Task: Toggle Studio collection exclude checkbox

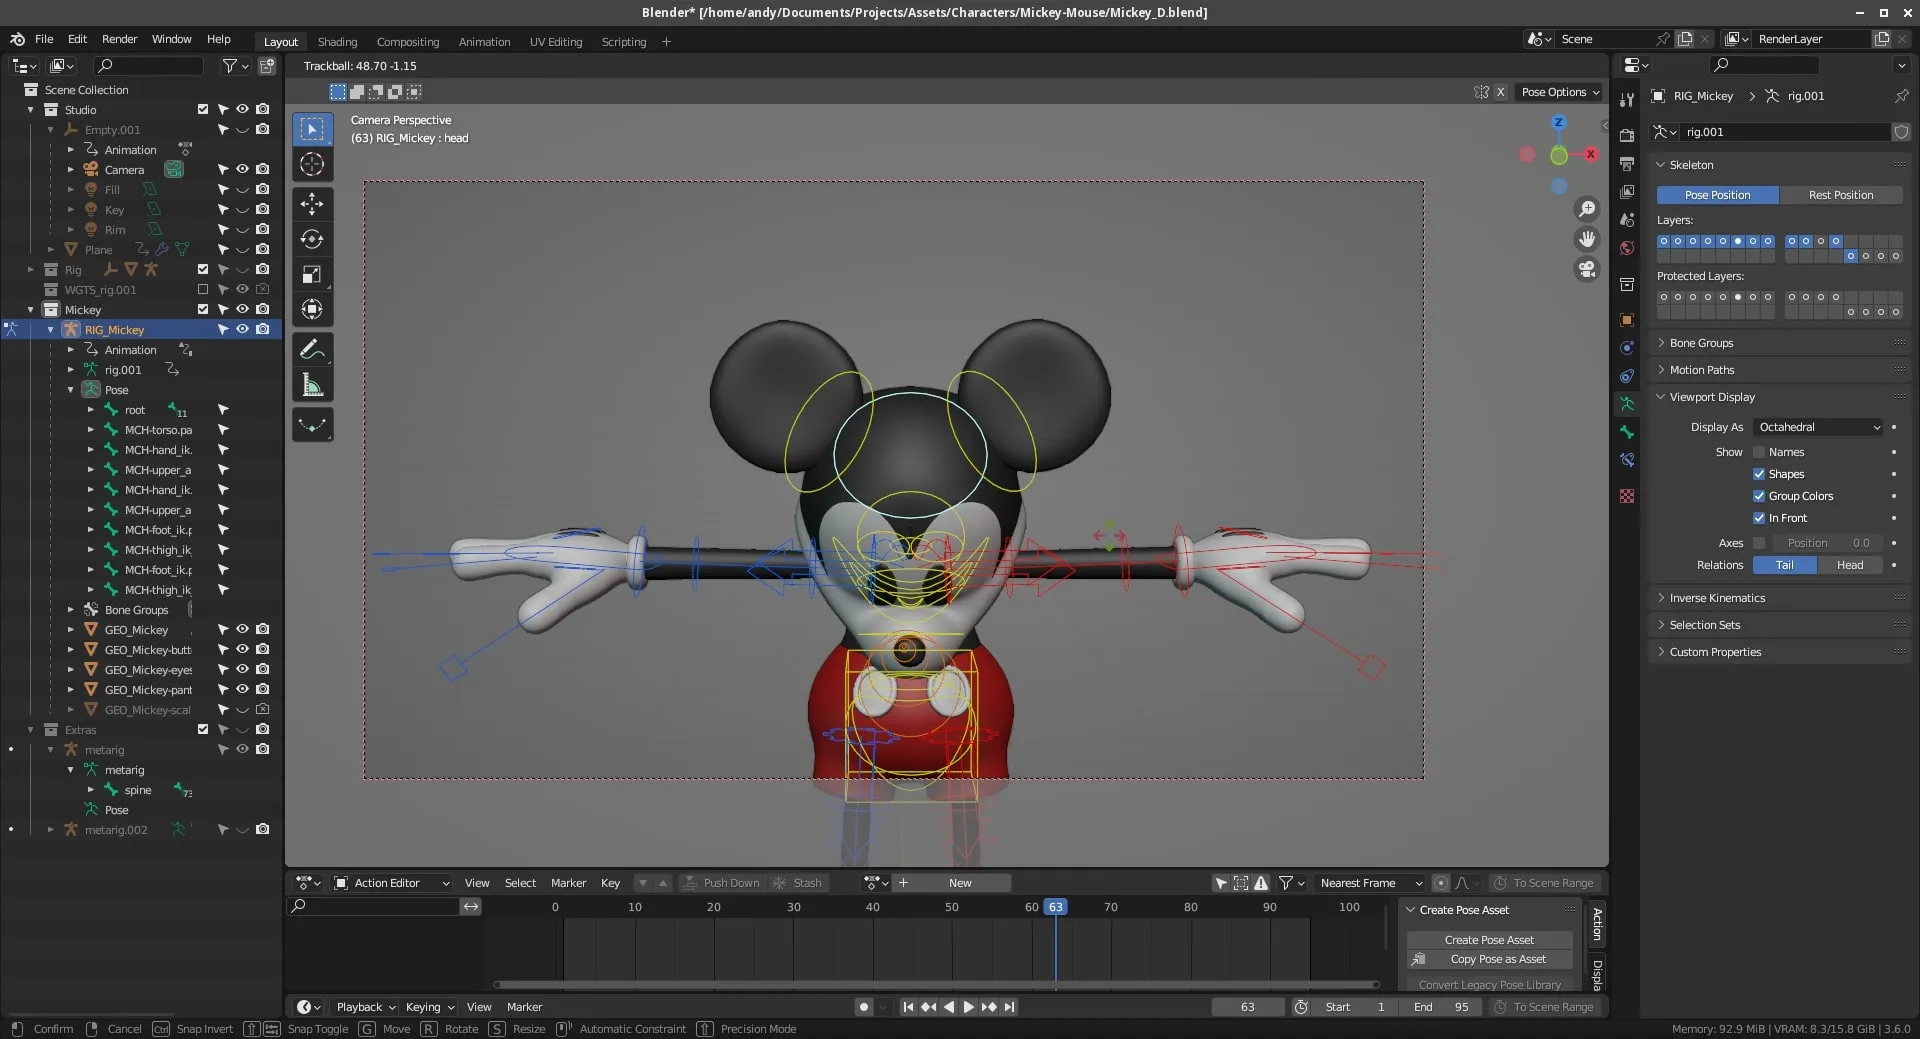Action: (x=203, y=109)
